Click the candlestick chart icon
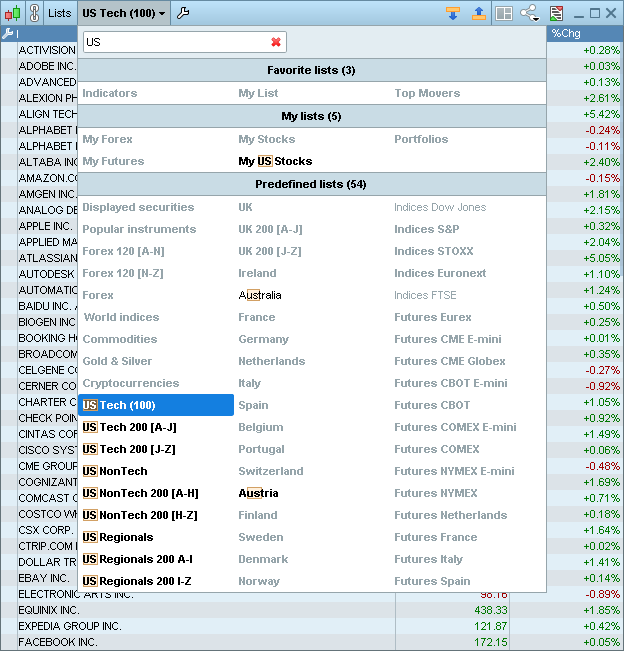 (x=12, y=13)
